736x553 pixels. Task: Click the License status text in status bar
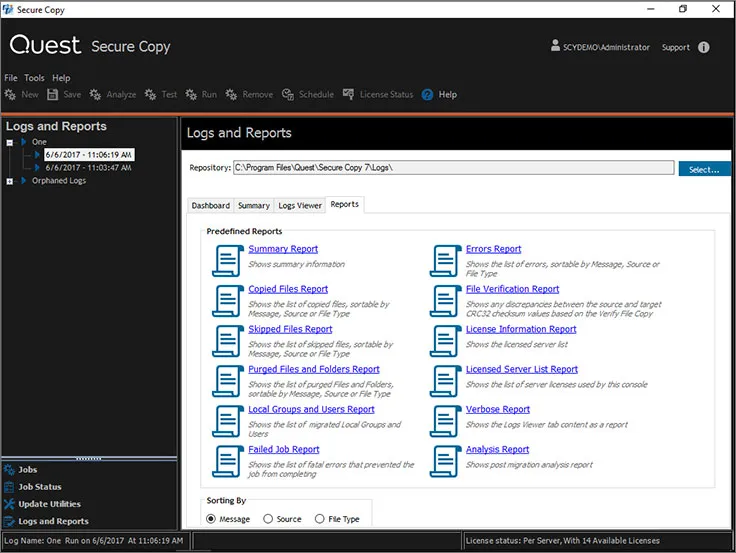pyautogui.click(x=562, y=541)
